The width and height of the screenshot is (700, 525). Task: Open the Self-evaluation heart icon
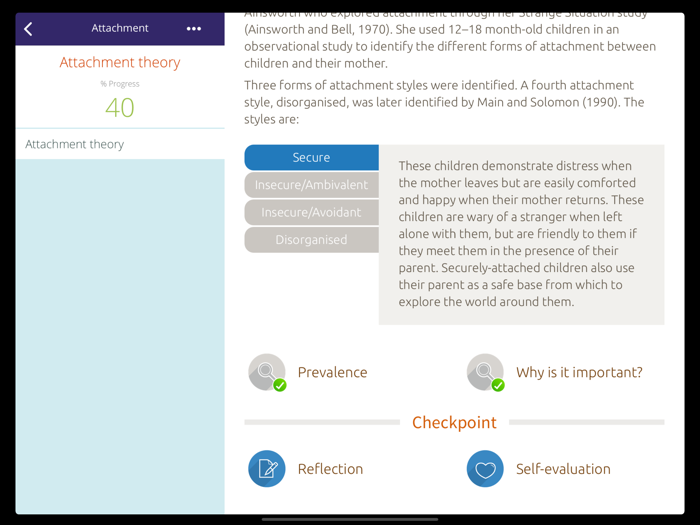(485, 469)
